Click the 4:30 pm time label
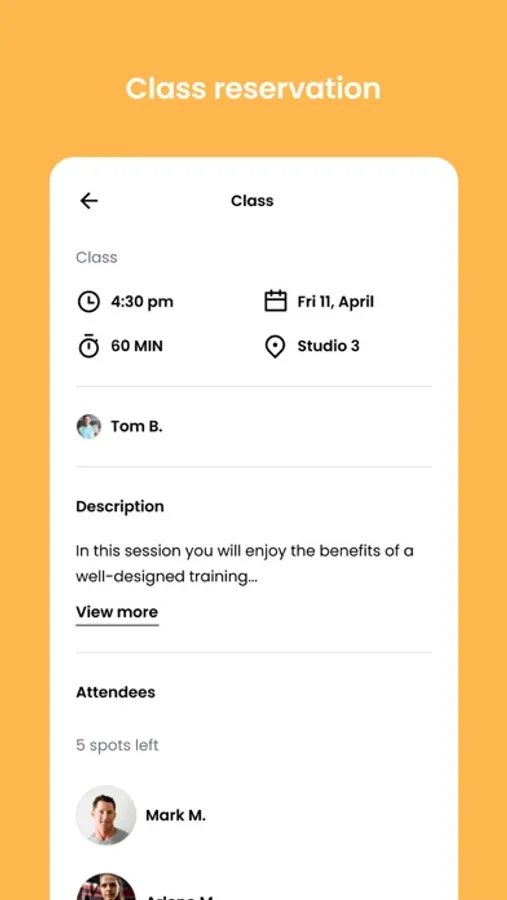The height and width of the screenshot is (900, 507). [142, 302]
